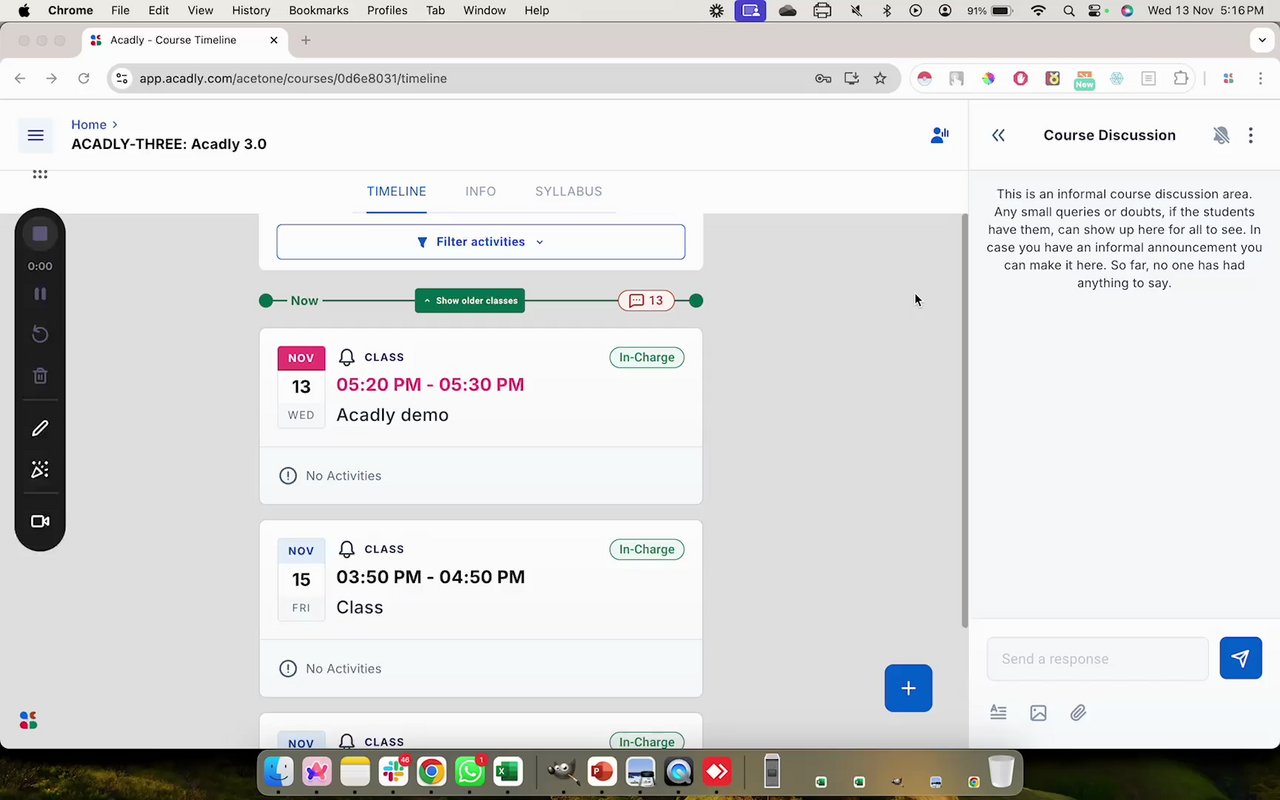This screenshot has width=1280, height=800.
Task: Collapse the Course Discussion panel
Action: [x=998, y=135]
